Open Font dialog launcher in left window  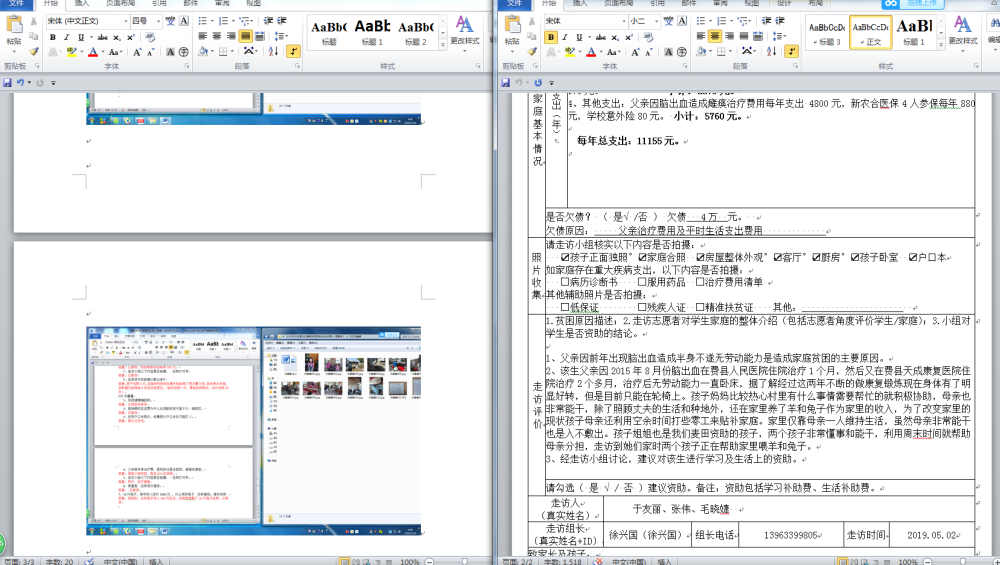[x=187, y=66]
